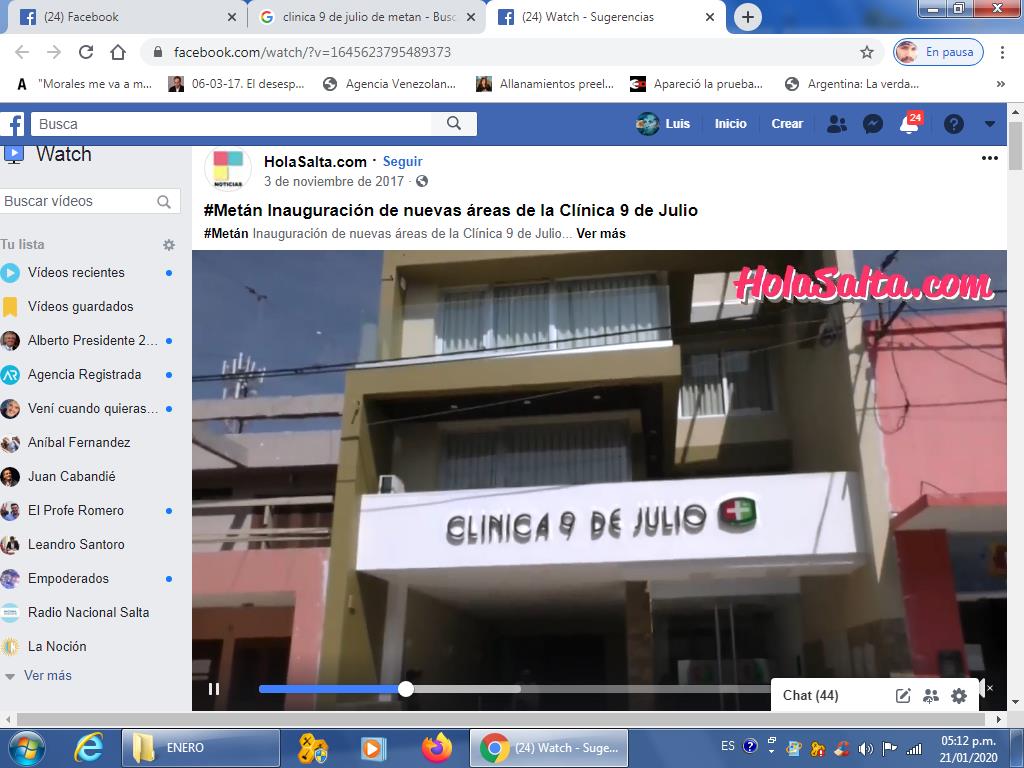The width and height of the screenshot is (1024, 768).
Task: Switch to clinica 9 de julio Google tab
Action: coord(366,17)
